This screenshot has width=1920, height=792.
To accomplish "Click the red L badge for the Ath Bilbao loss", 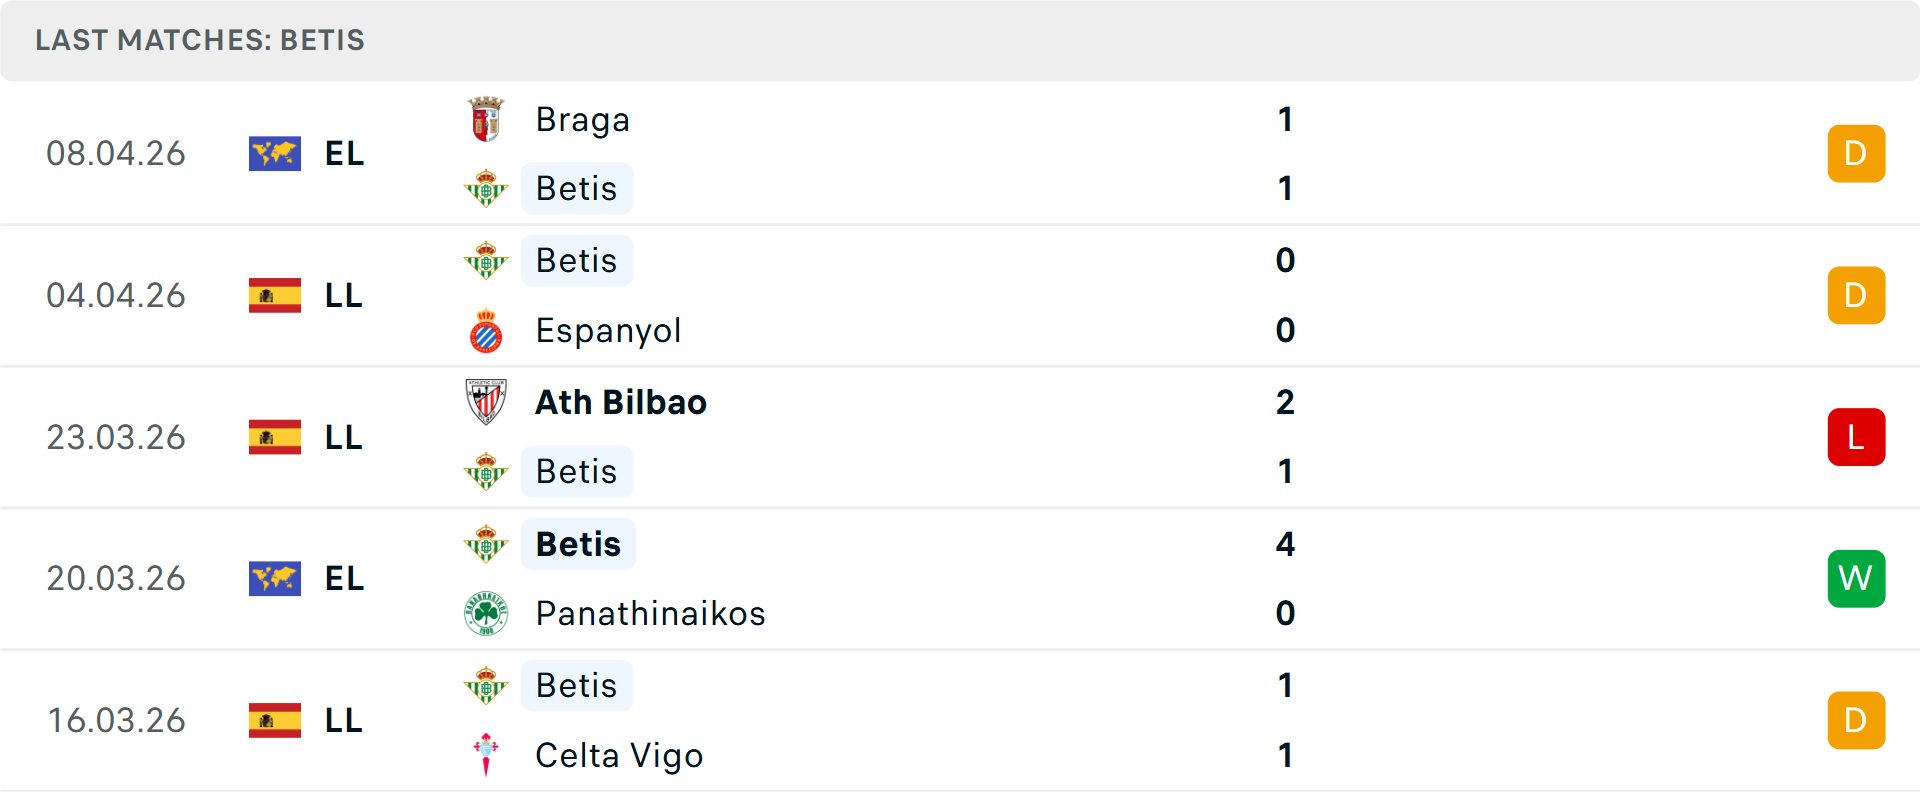I will click(x=1857, y=437).
